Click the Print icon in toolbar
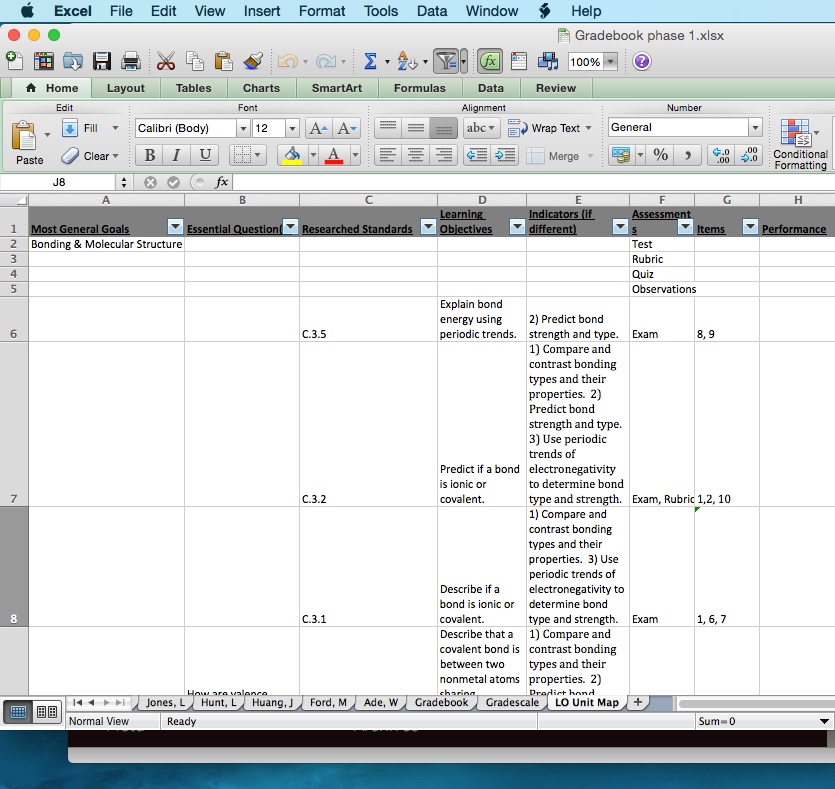The width and height of the screenshot is (835, 789). pos(130,62)
